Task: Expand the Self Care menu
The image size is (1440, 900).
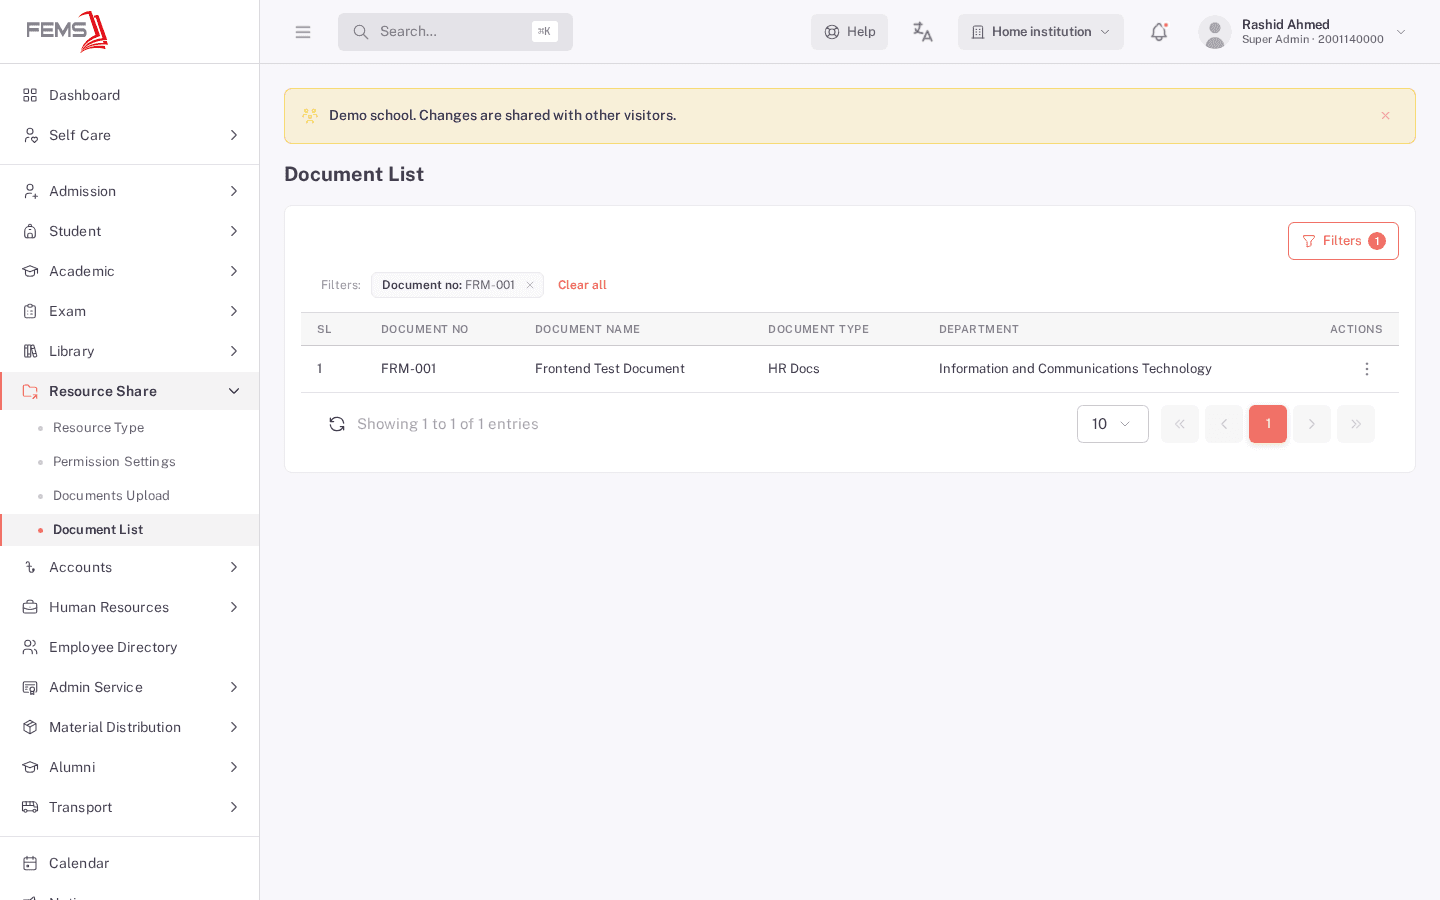Action: 130,135
